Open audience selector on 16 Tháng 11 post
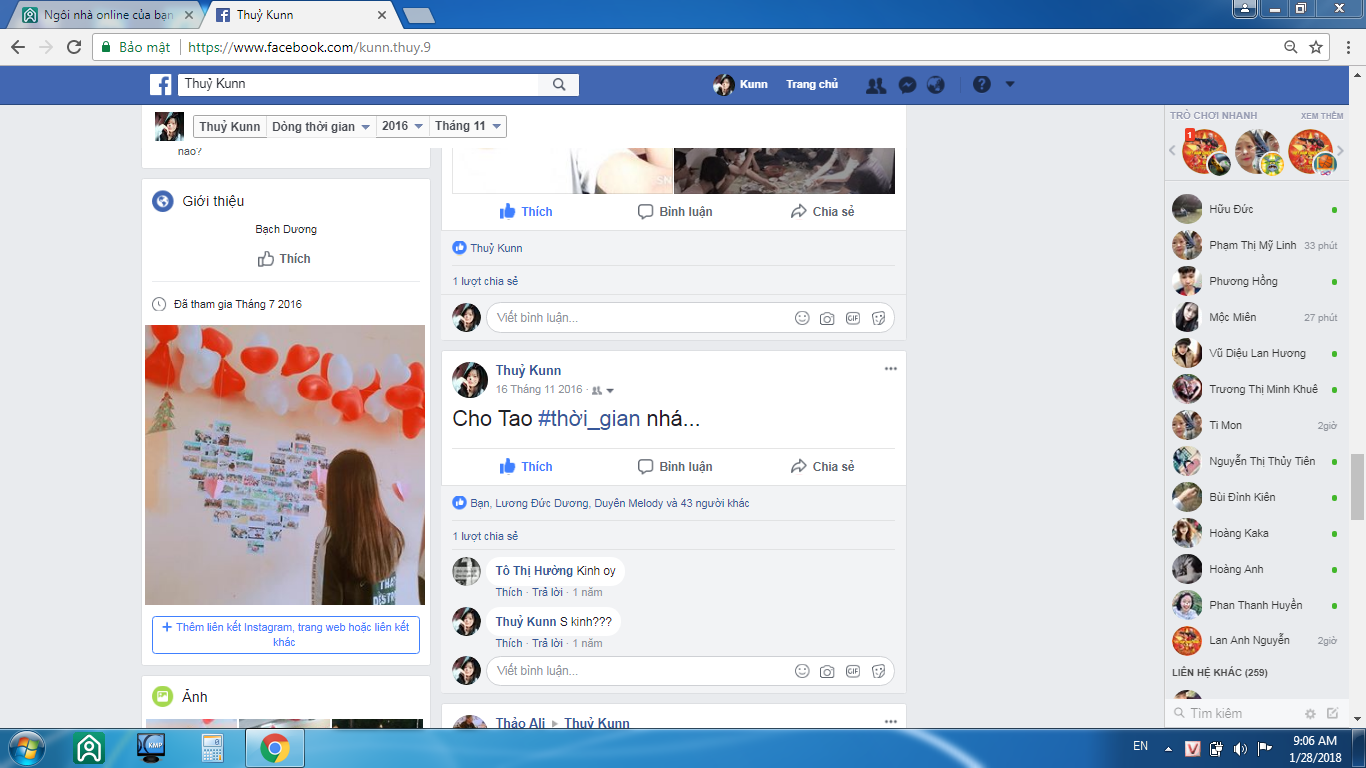This screenshot has width=1366, height=768. 603,390
